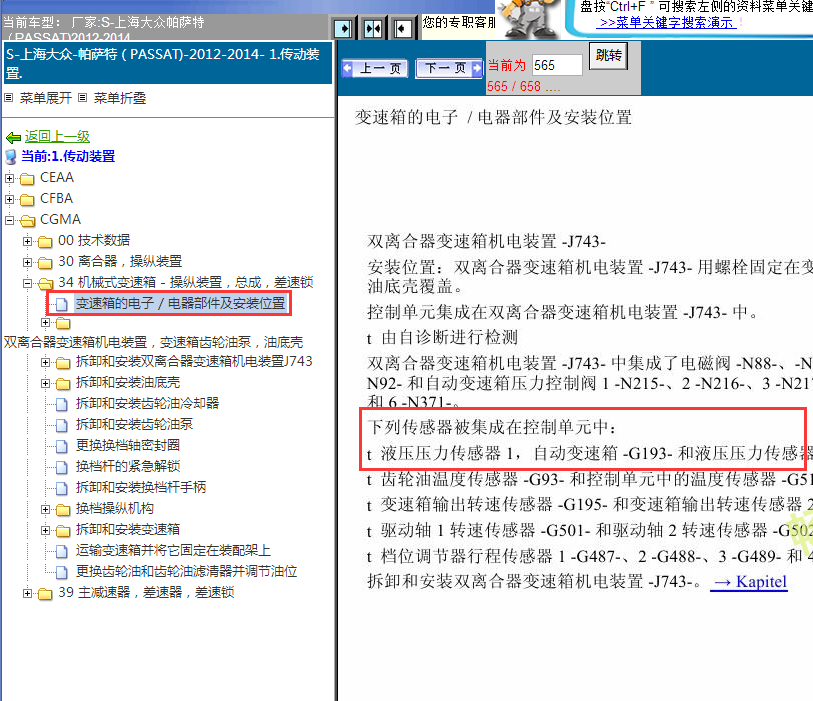Click folder icon for 换档操纵机构
This screenshot has height=701, width=813.
pyautogui.click(x=63, y=510)
